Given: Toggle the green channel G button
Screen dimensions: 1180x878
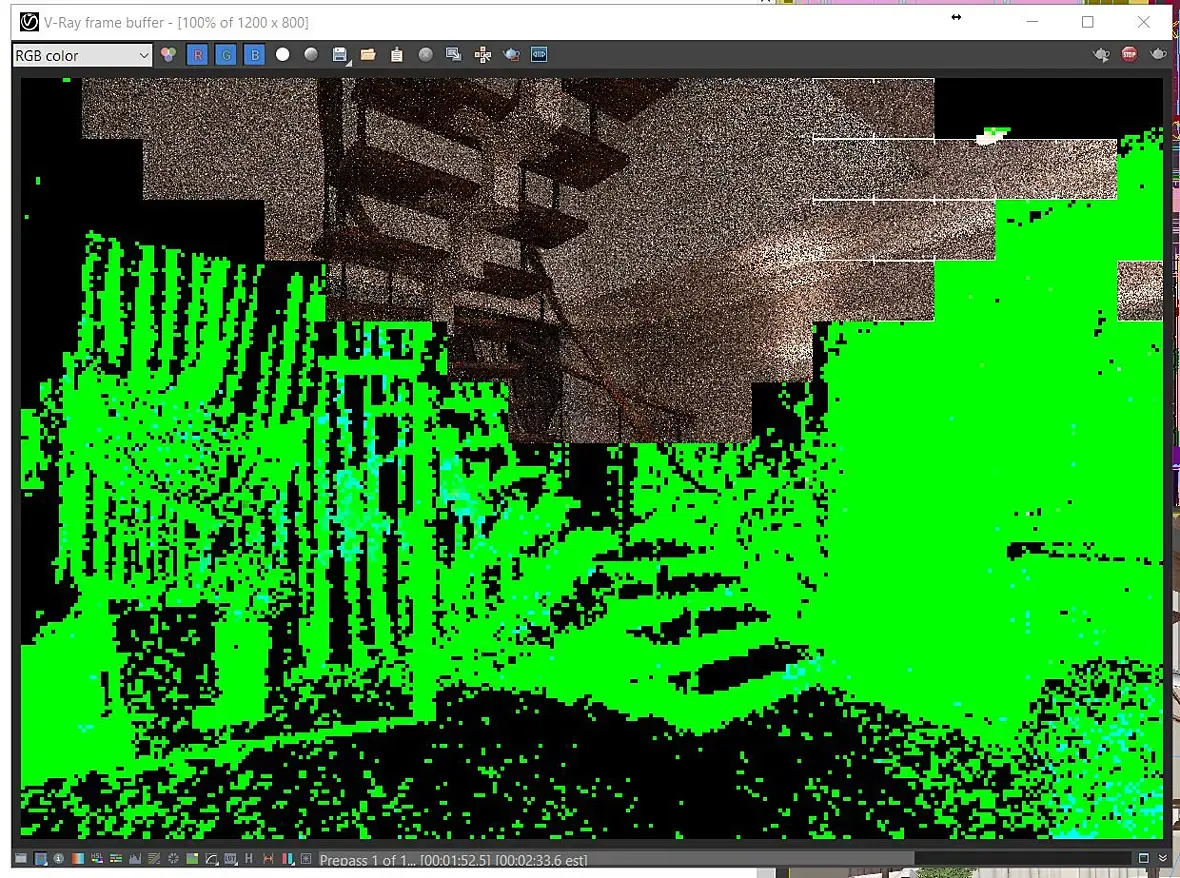Looking at the screenshot, I should tap(226, 55).
